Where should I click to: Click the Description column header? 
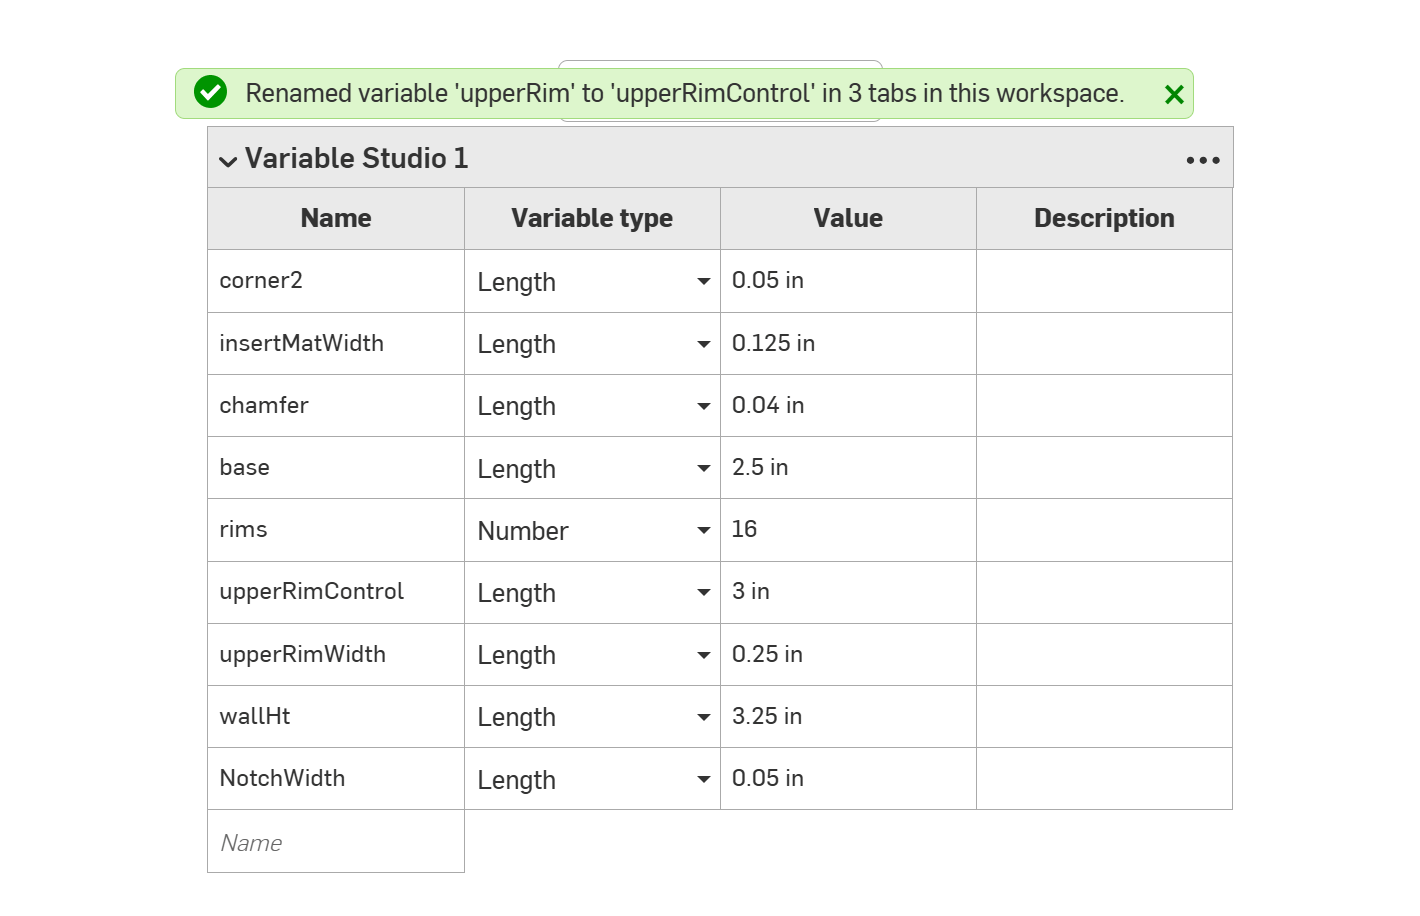click(1103, 218)
